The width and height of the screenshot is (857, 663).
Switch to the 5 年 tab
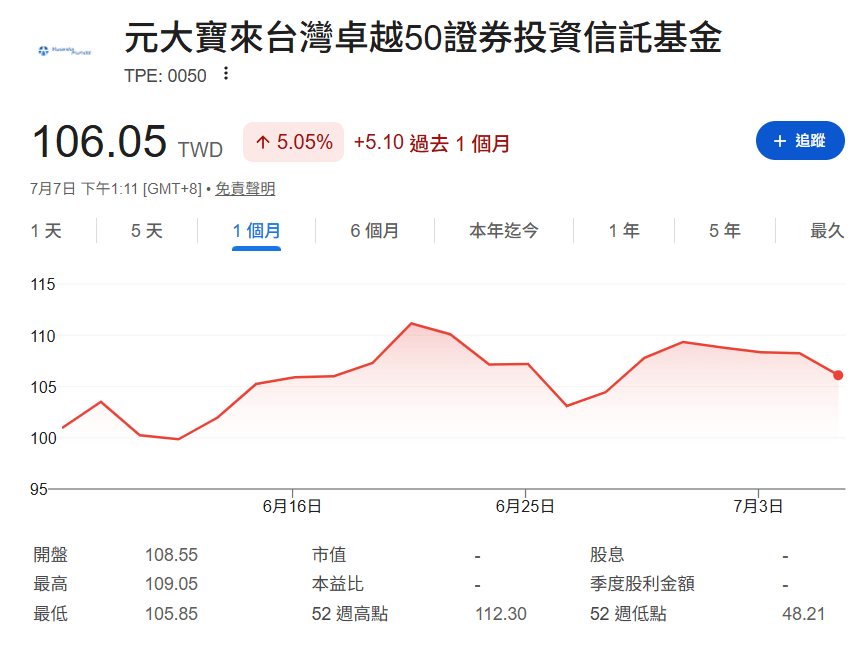click(725, 231)
